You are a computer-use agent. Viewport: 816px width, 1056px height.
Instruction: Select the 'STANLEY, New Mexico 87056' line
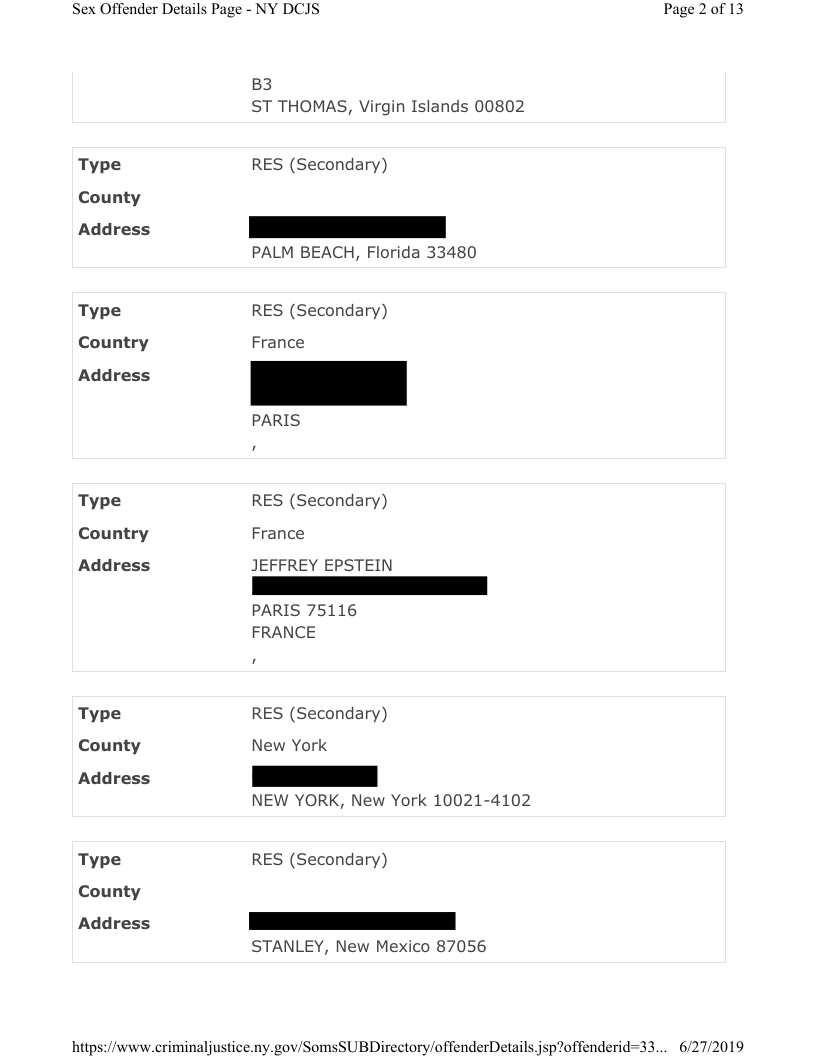tap(368, 946)
